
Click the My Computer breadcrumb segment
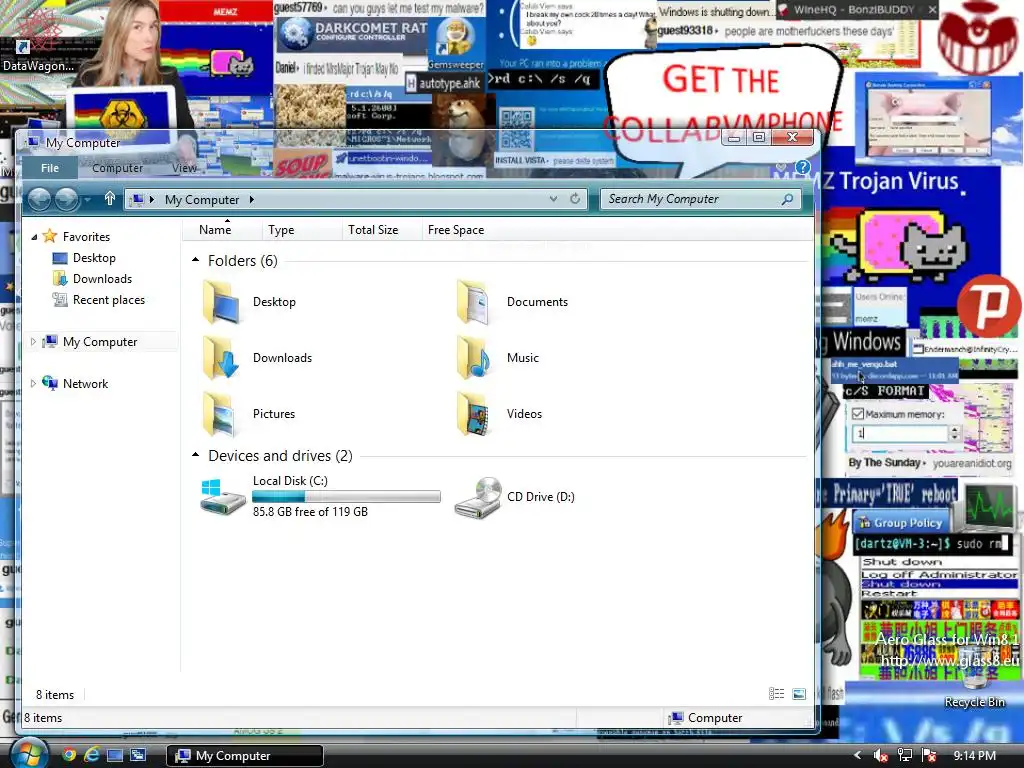202,199
